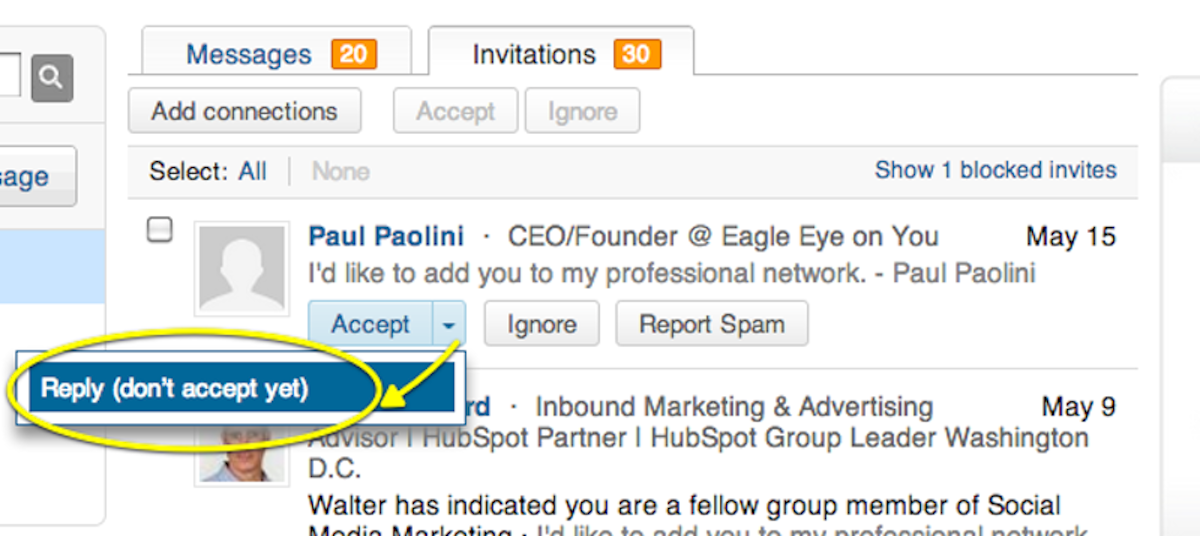Accept Paul Paolini's invitation

point(371,325)
